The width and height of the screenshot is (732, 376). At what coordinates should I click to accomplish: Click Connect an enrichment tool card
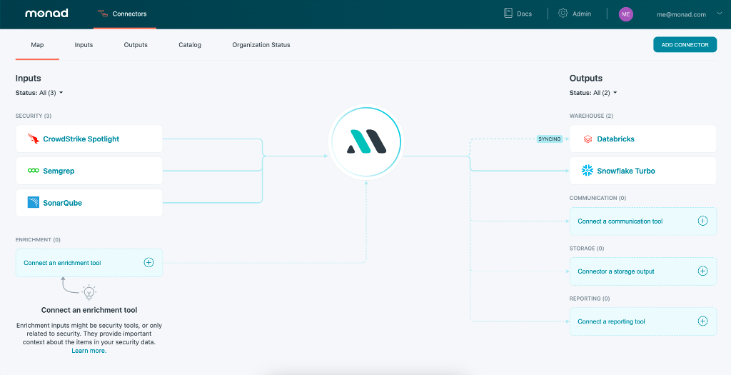89,262
